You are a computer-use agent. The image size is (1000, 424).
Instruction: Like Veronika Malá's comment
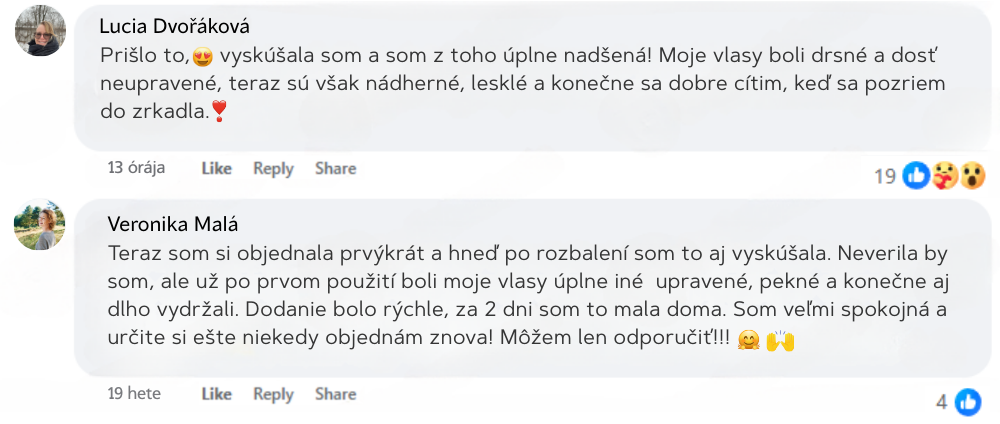pyautogui.click(x=216, y=394)
